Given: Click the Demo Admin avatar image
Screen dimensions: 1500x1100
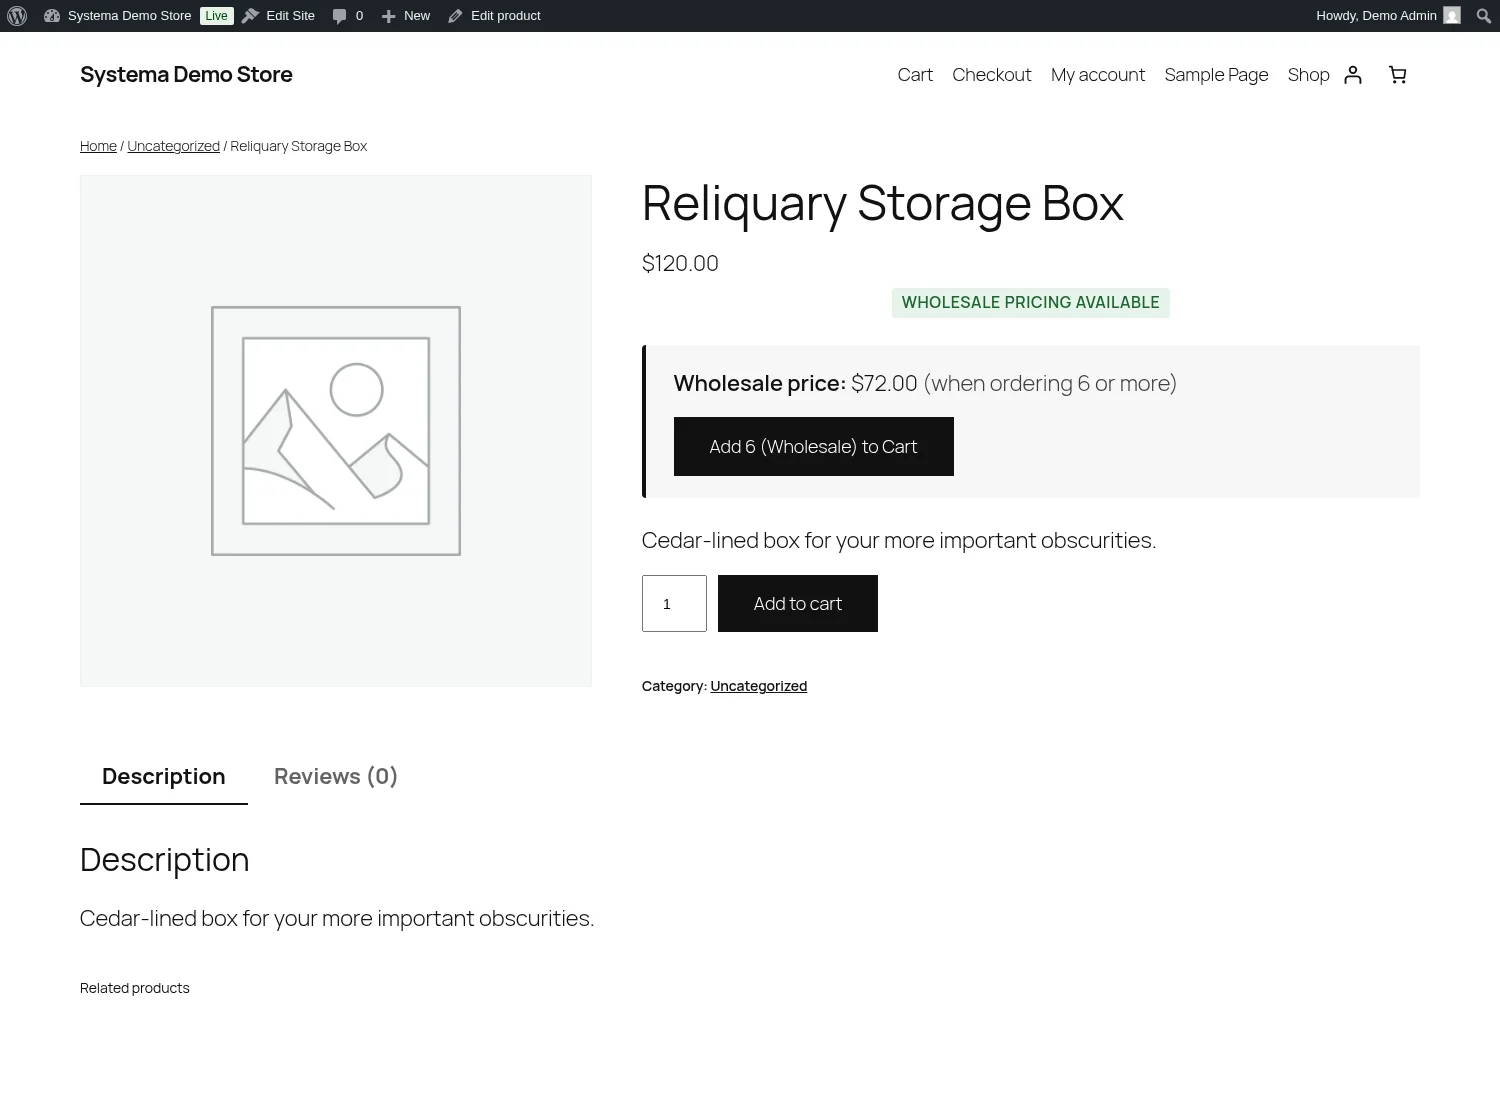Looking at the screenshot, I should [x=1452, y=16].
